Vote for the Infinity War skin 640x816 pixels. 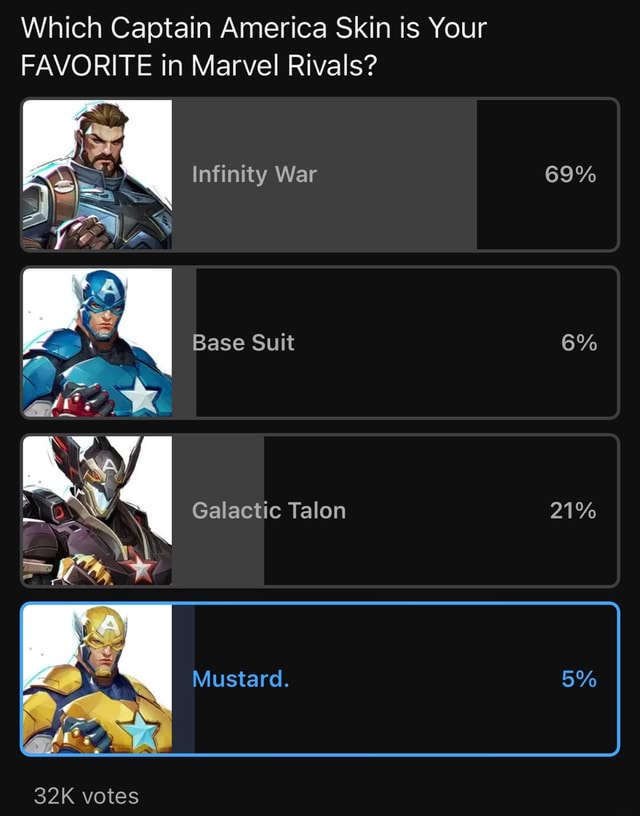pos(320,174)
